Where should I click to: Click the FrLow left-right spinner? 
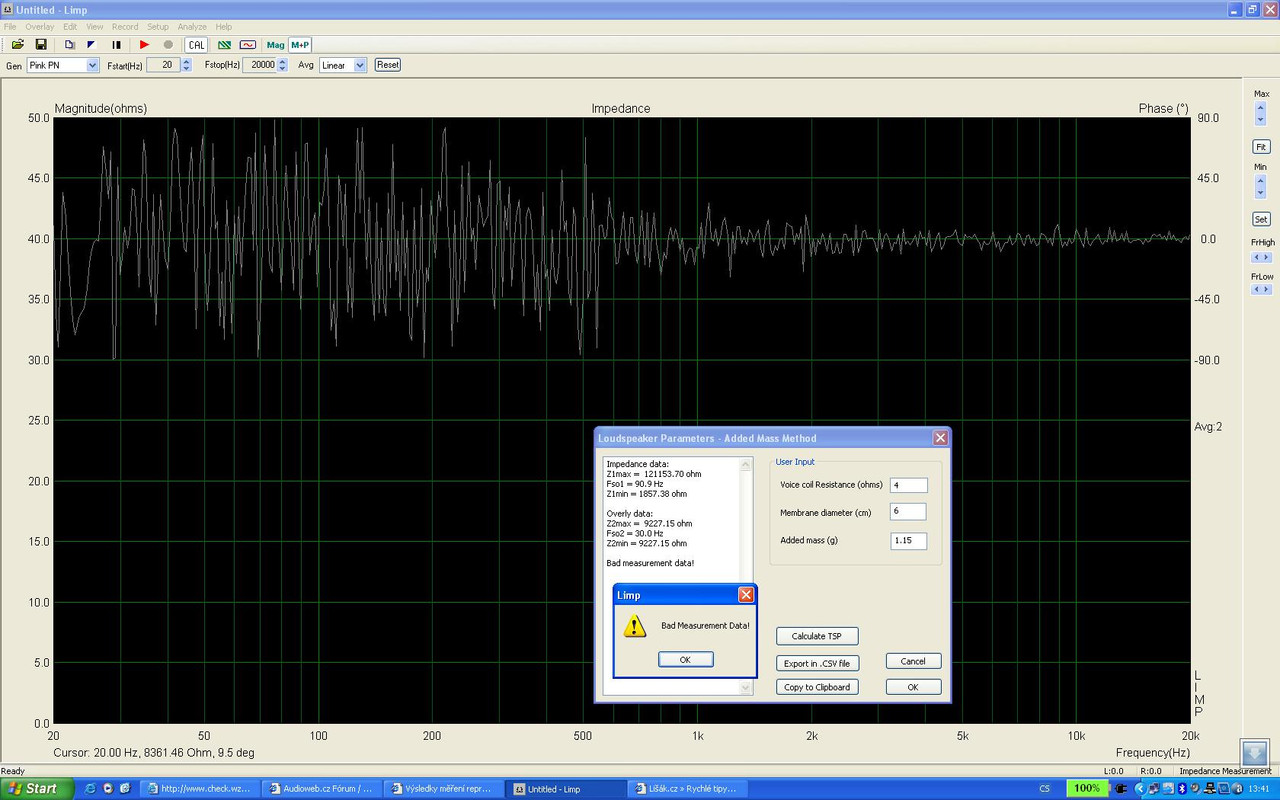pyautogui.click(x=1261, y=290)
